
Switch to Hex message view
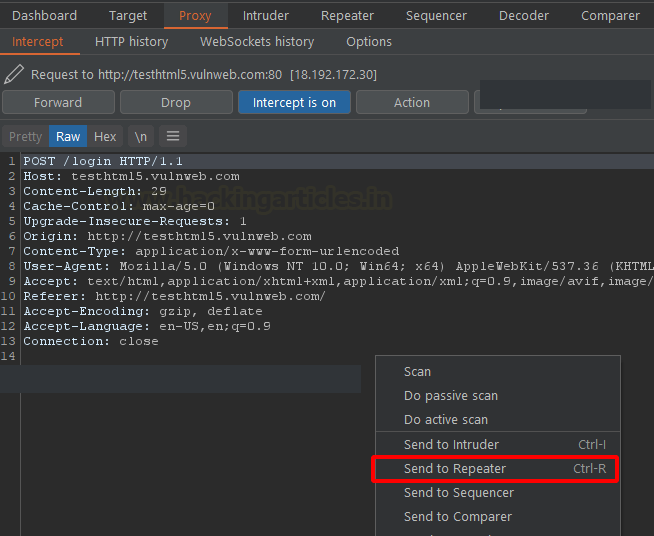[105, 136]
